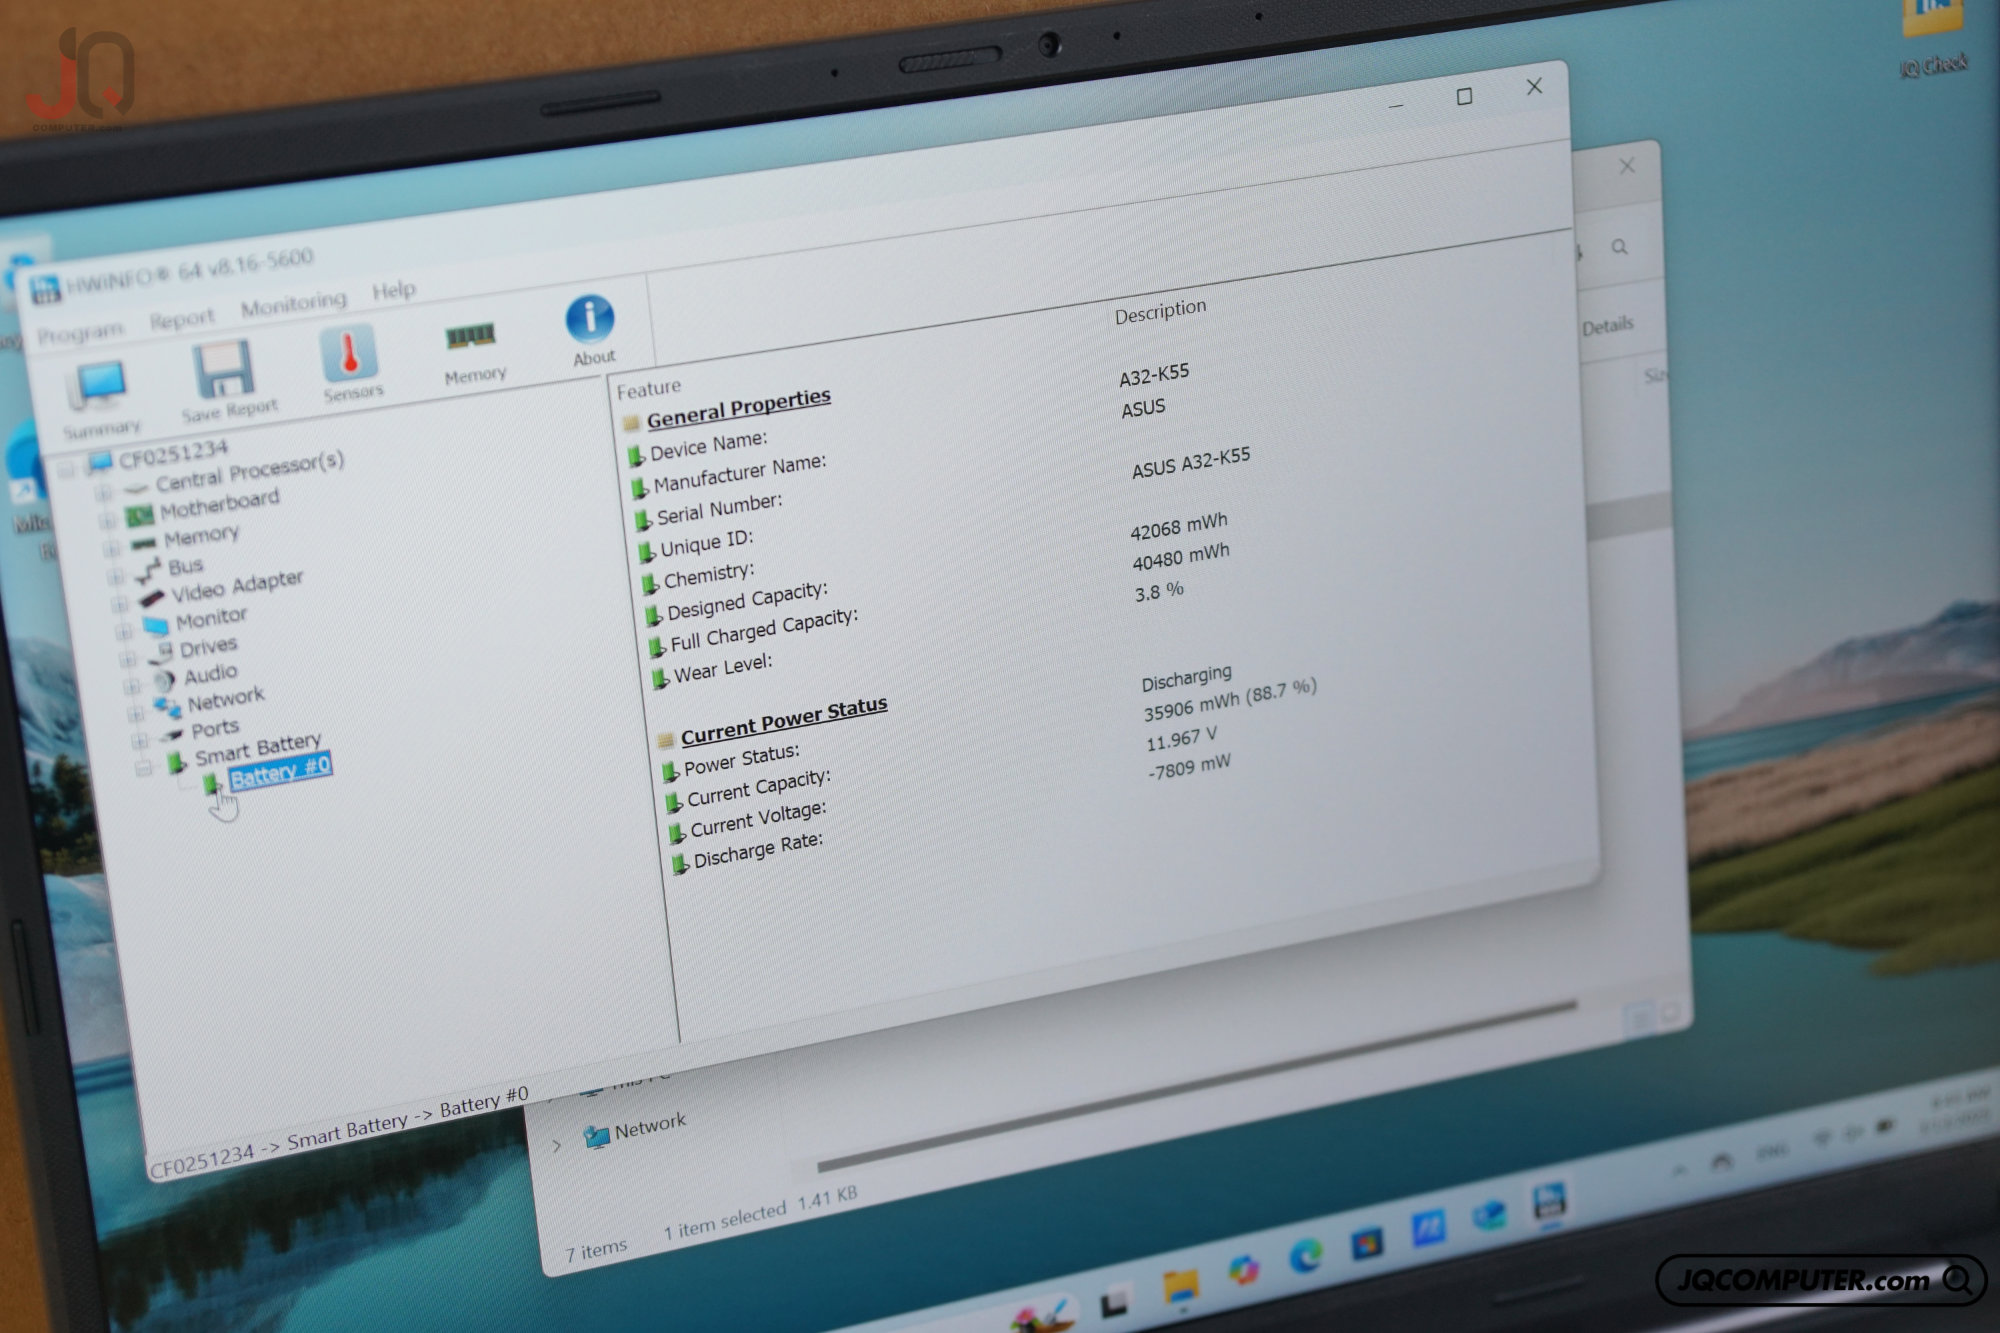
Task: Collapse the Smart Battery tree node
Action: 143,768
